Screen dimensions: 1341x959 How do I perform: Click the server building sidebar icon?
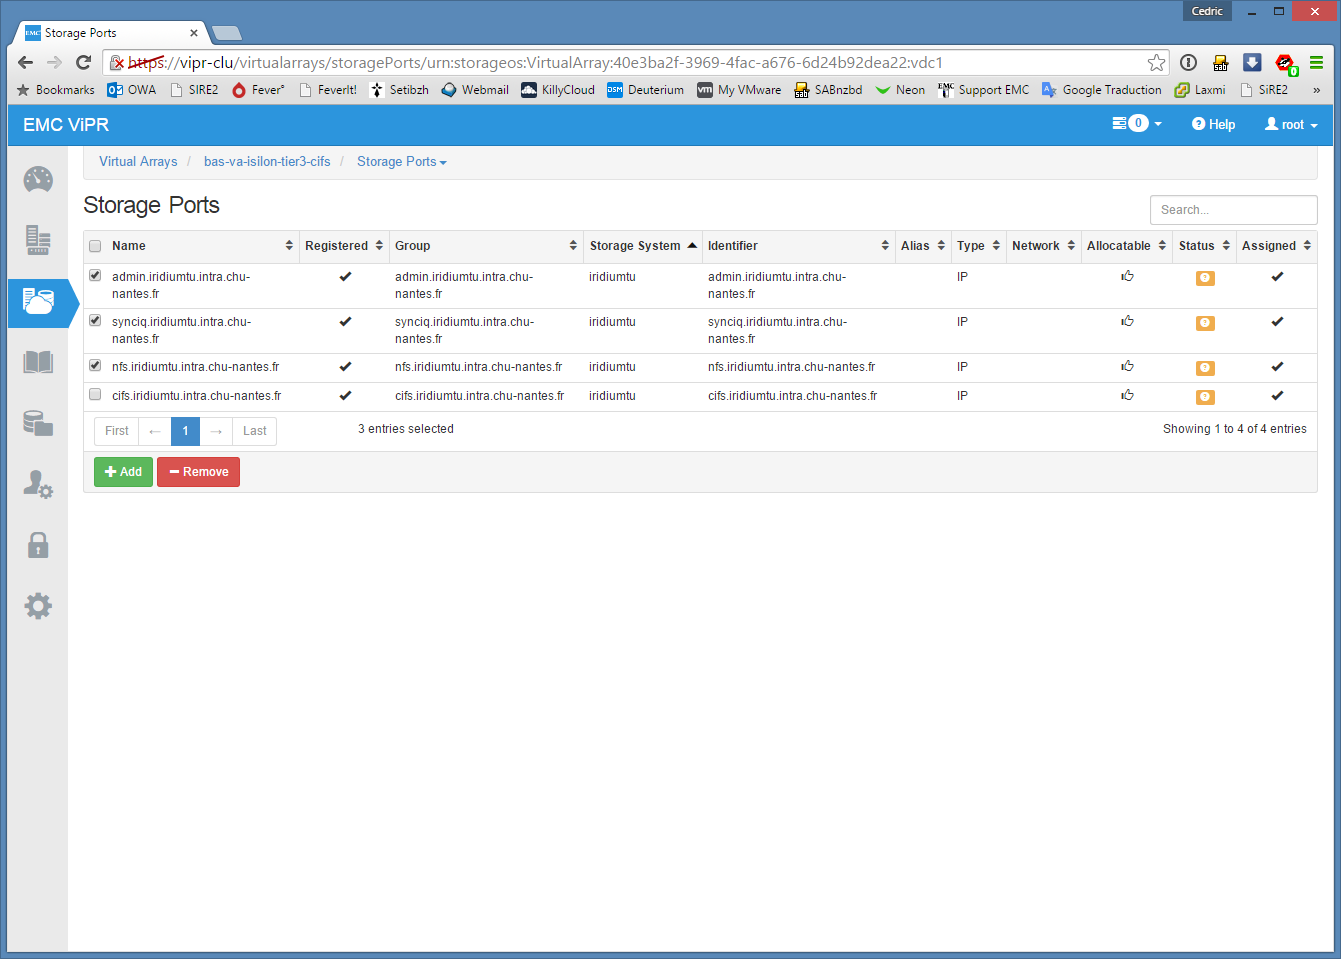(x=38, y=240)
